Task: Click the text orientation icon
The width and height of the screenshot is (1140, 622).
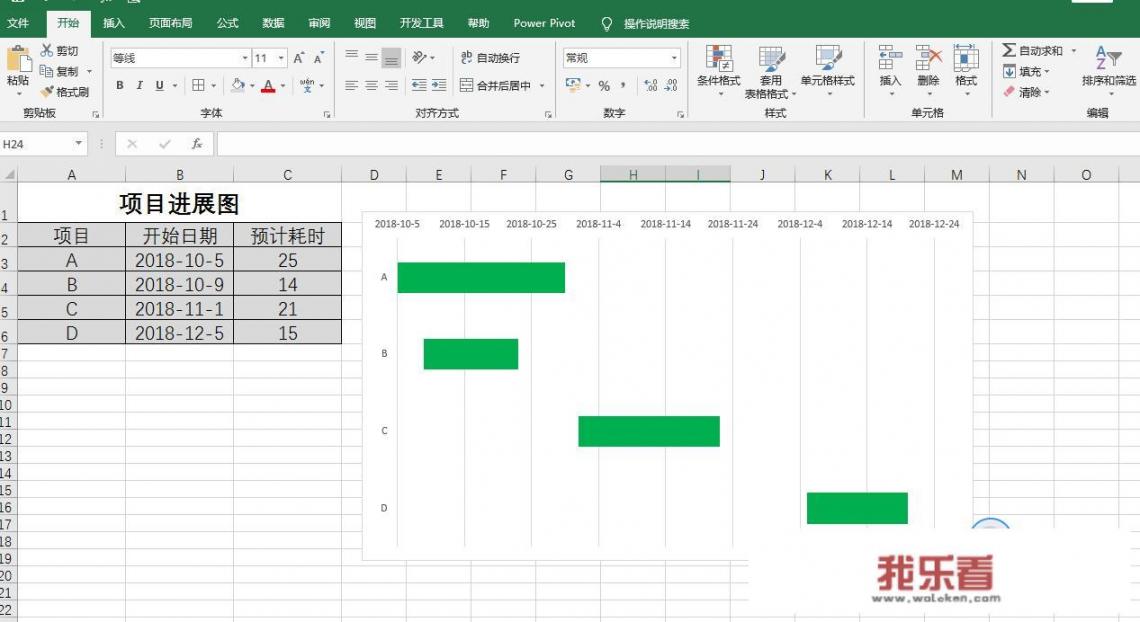Action: point(420,57)
